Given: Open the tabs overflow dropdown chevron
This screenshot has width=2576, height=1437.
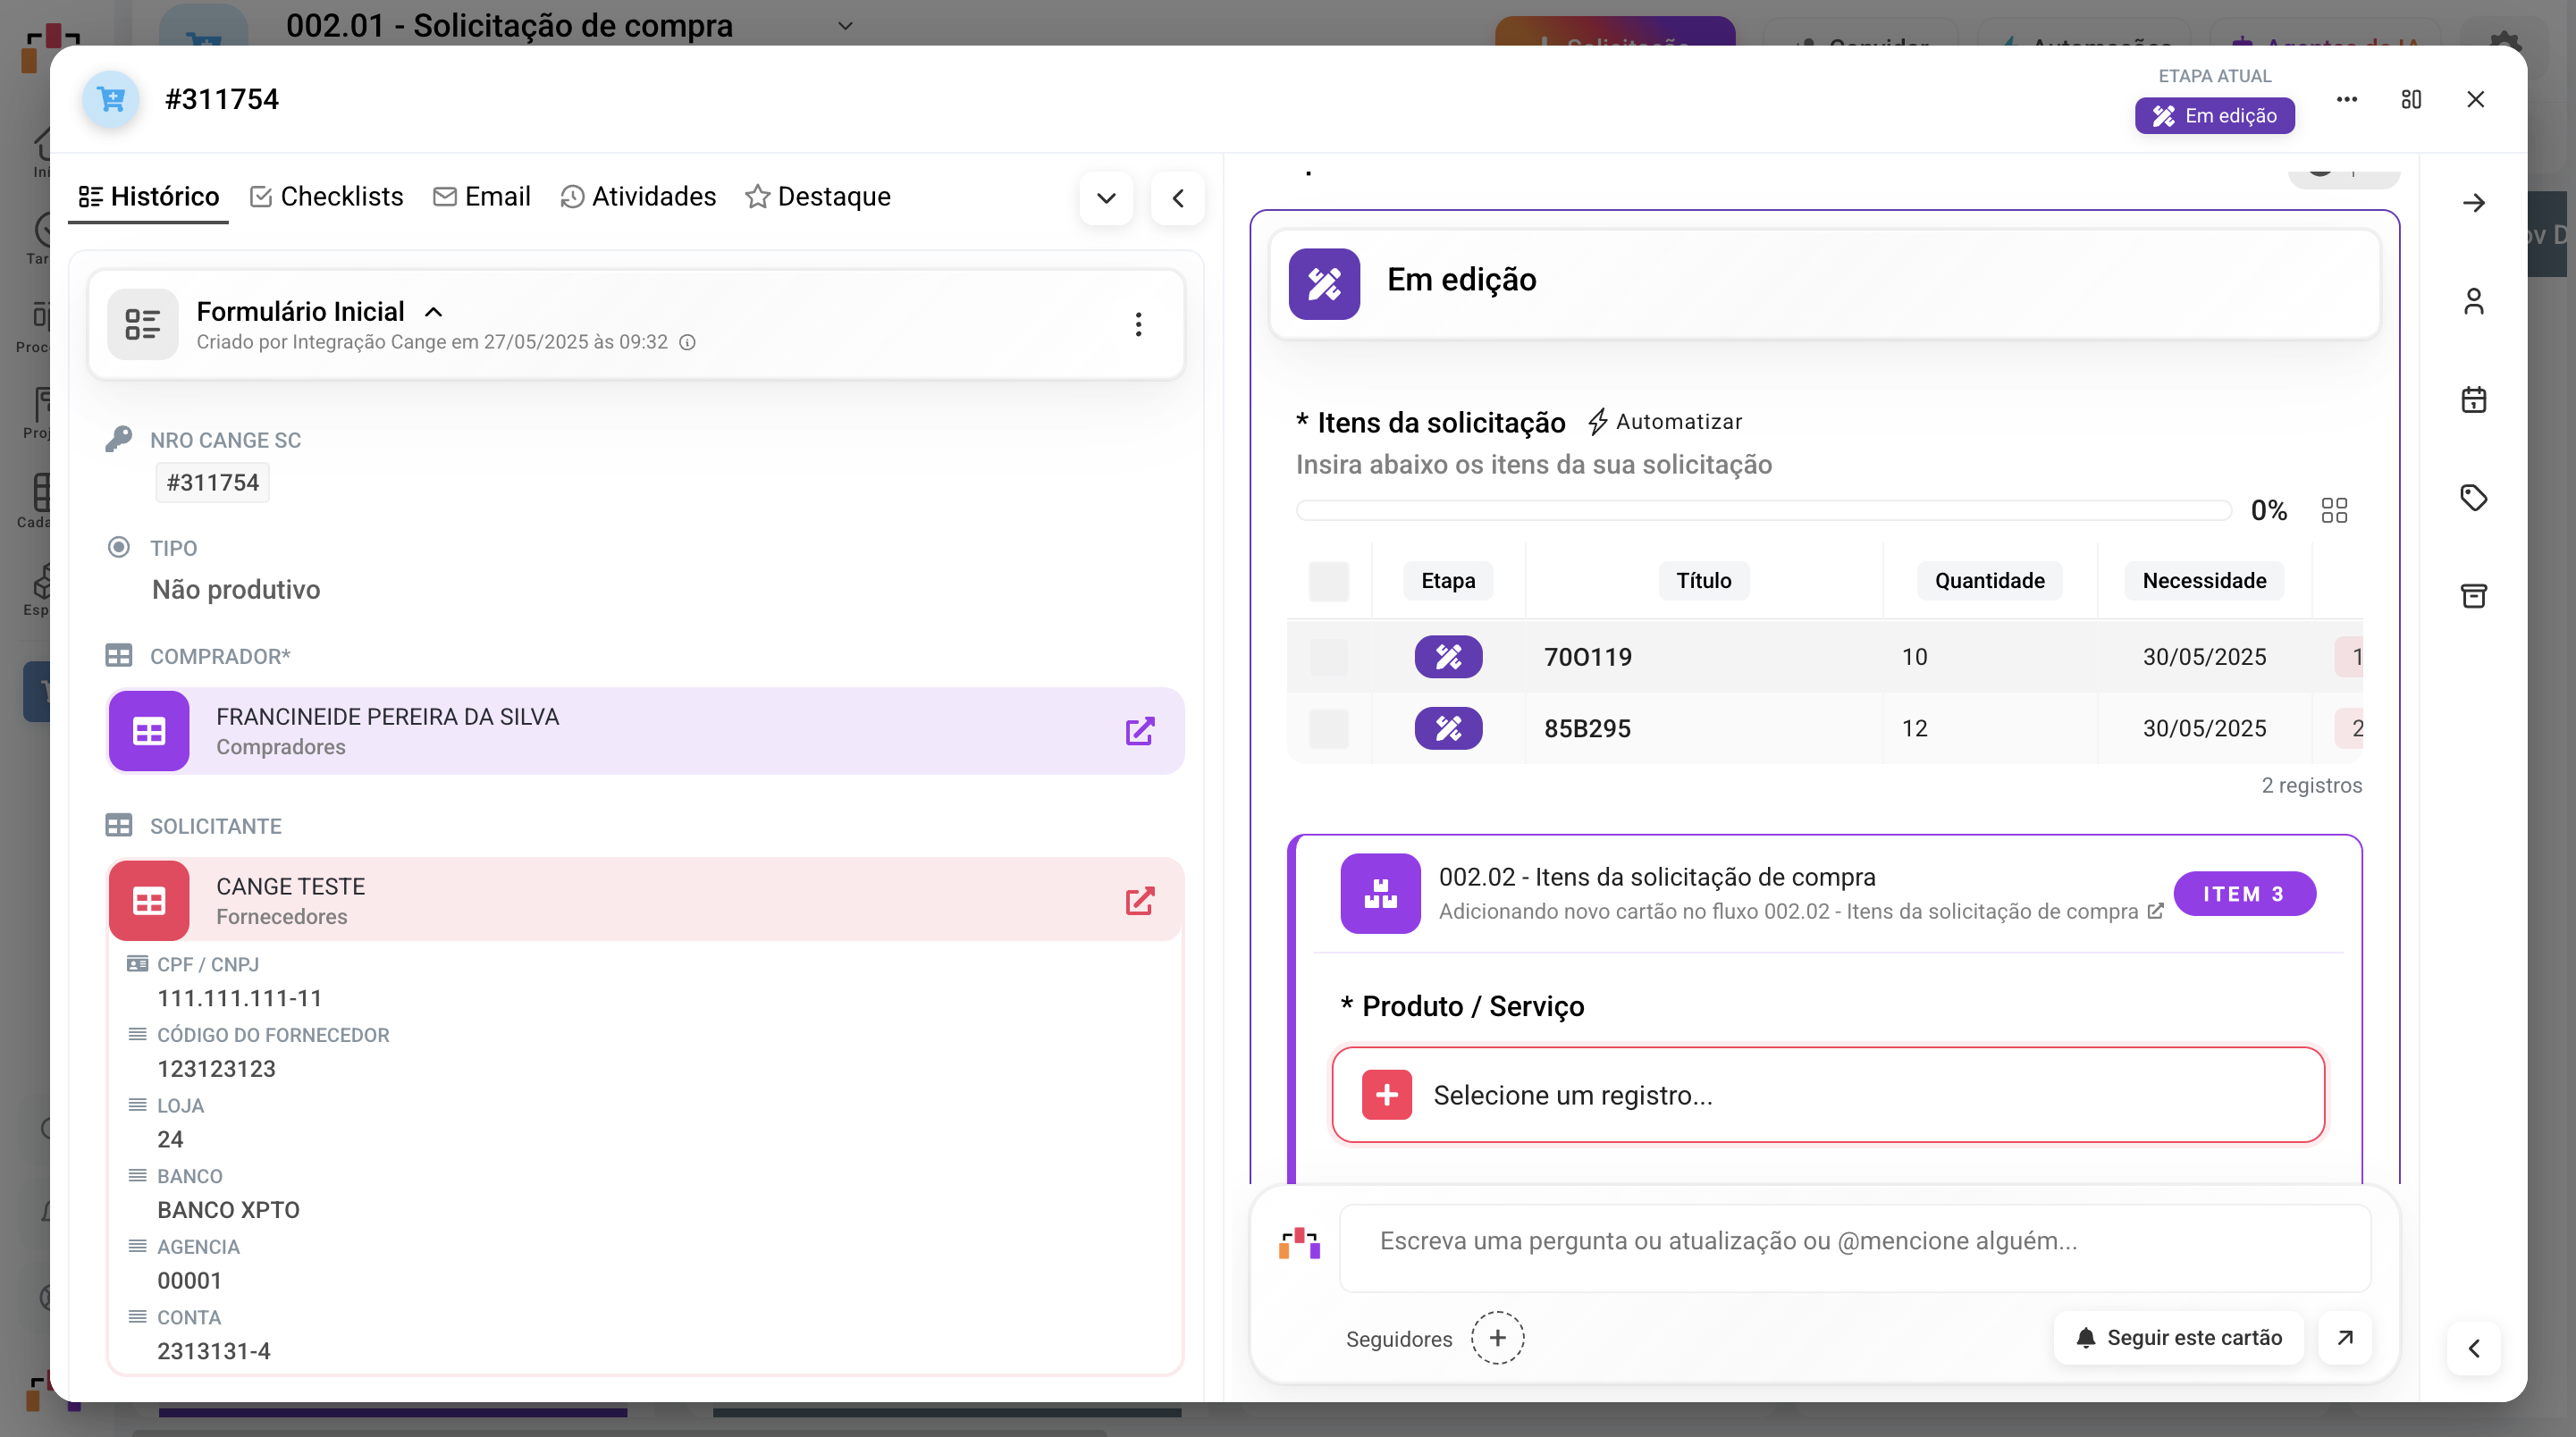Looking at the screenshot, I should point(1106,198).
